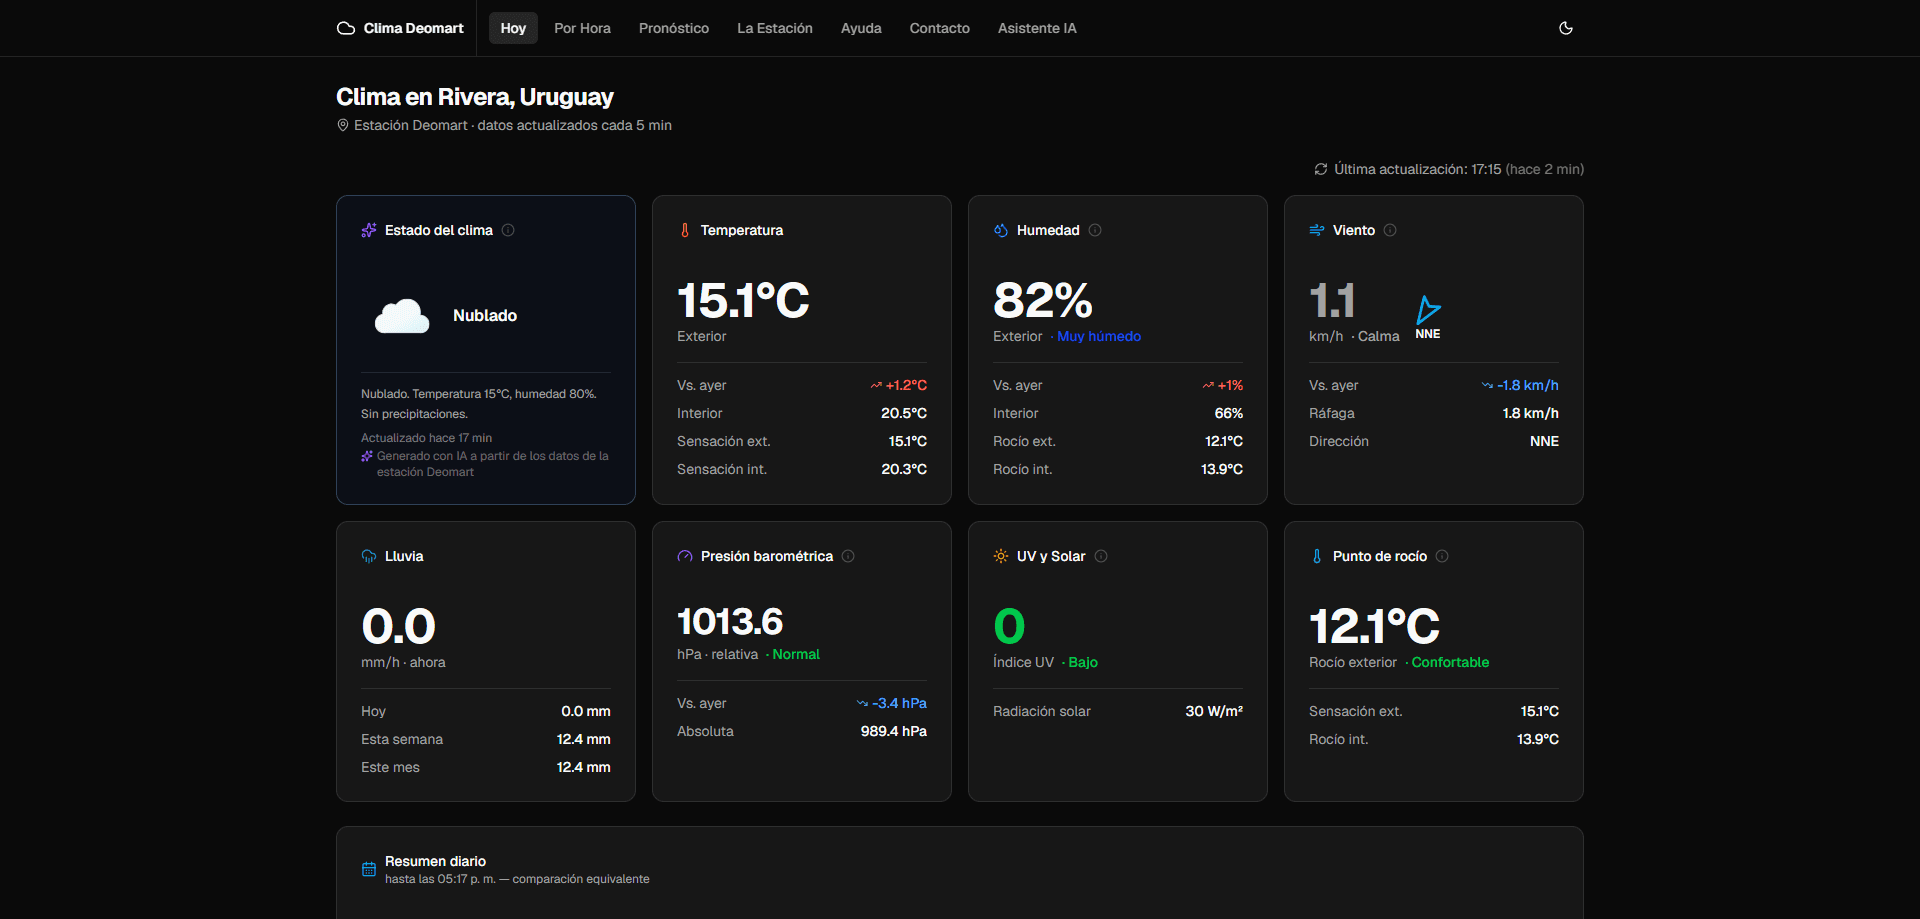This screenshot has height=919, width=1920.
Task: Click the location pin by Estación Deomart
Action: pos(343,125)
